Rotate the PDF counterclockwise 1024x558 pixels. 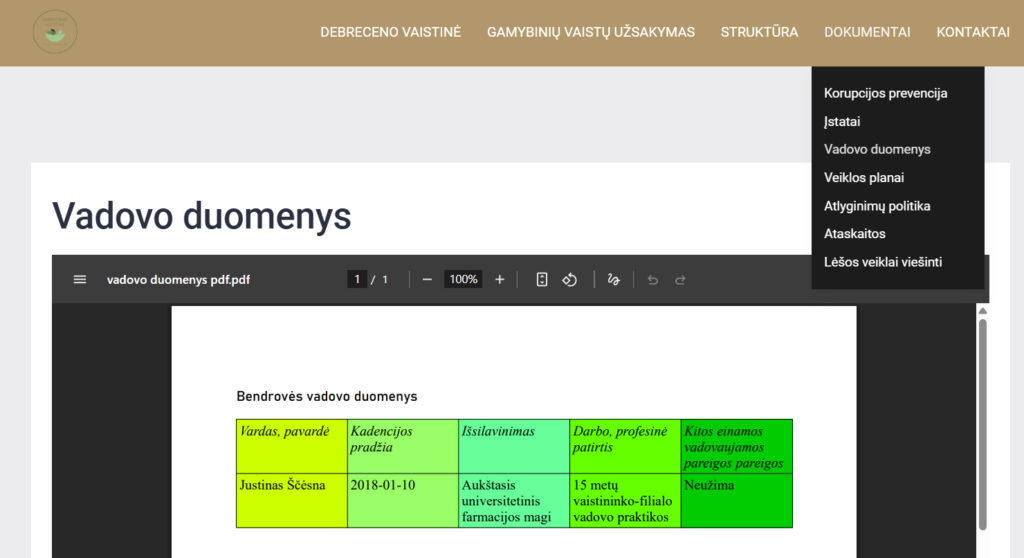[x=570, y=280]
